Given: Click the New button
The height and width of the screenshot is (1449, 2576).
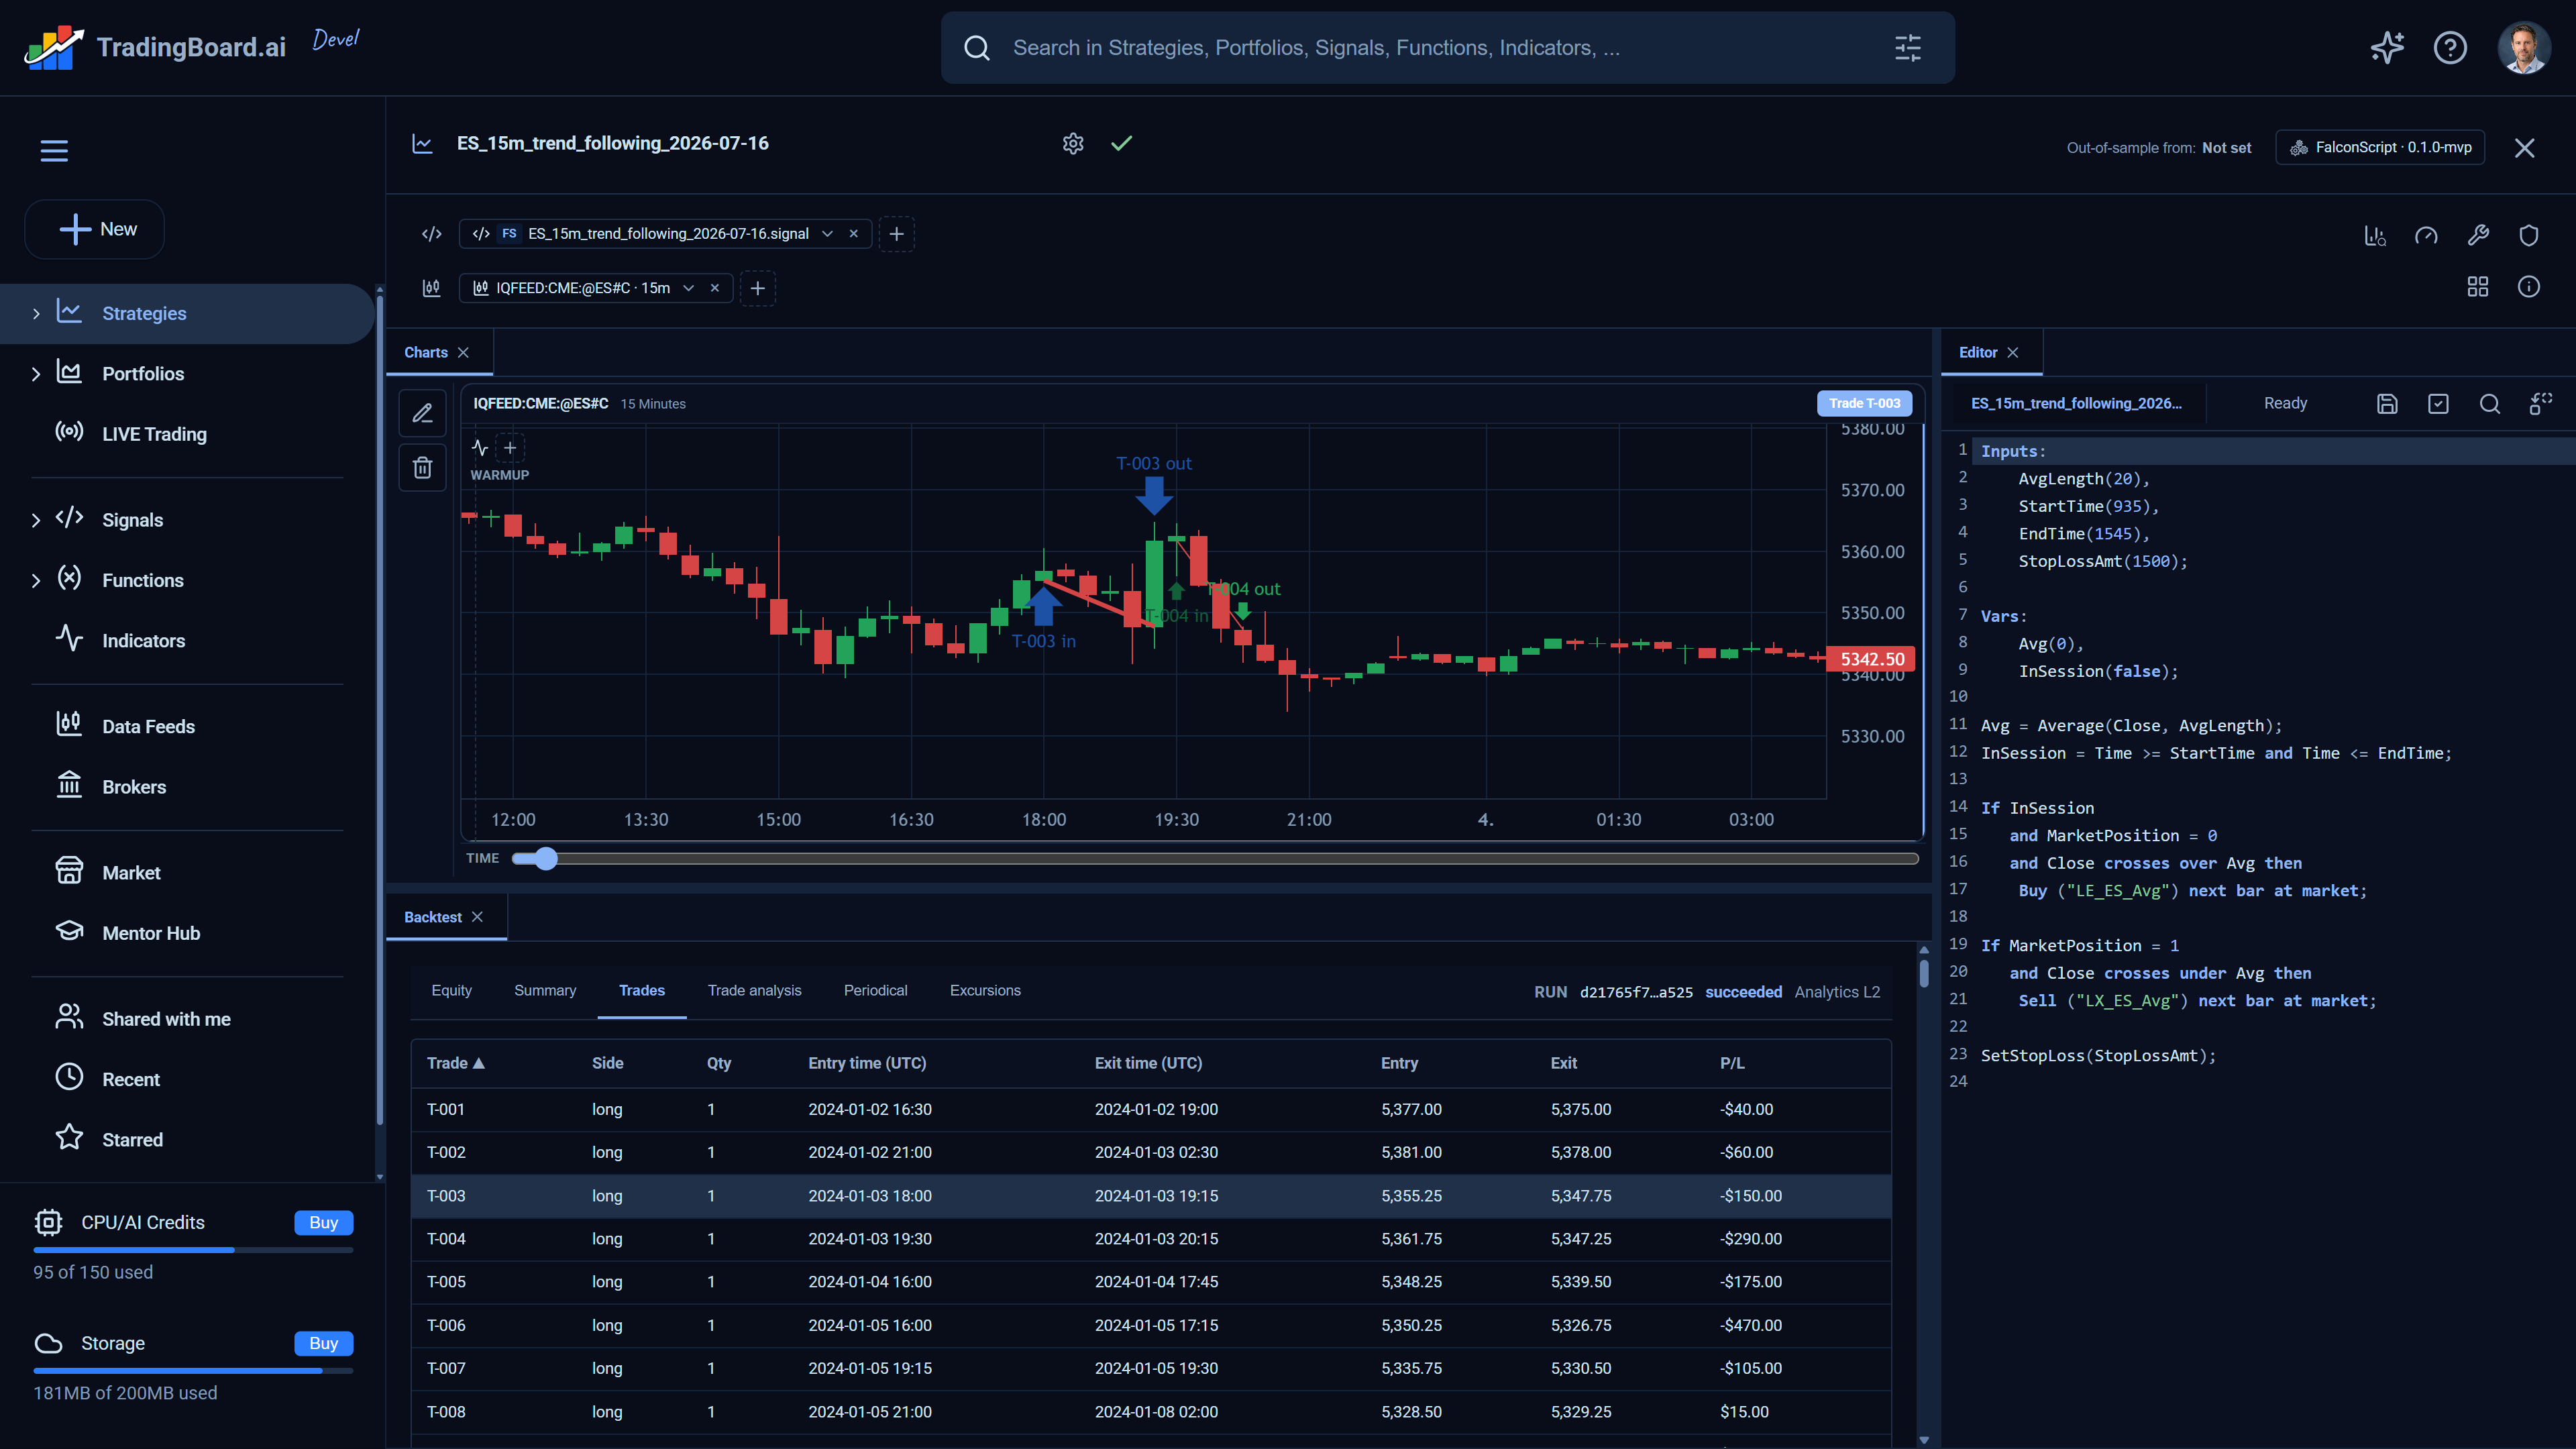Looking at the screenshot, I should 95,230.
